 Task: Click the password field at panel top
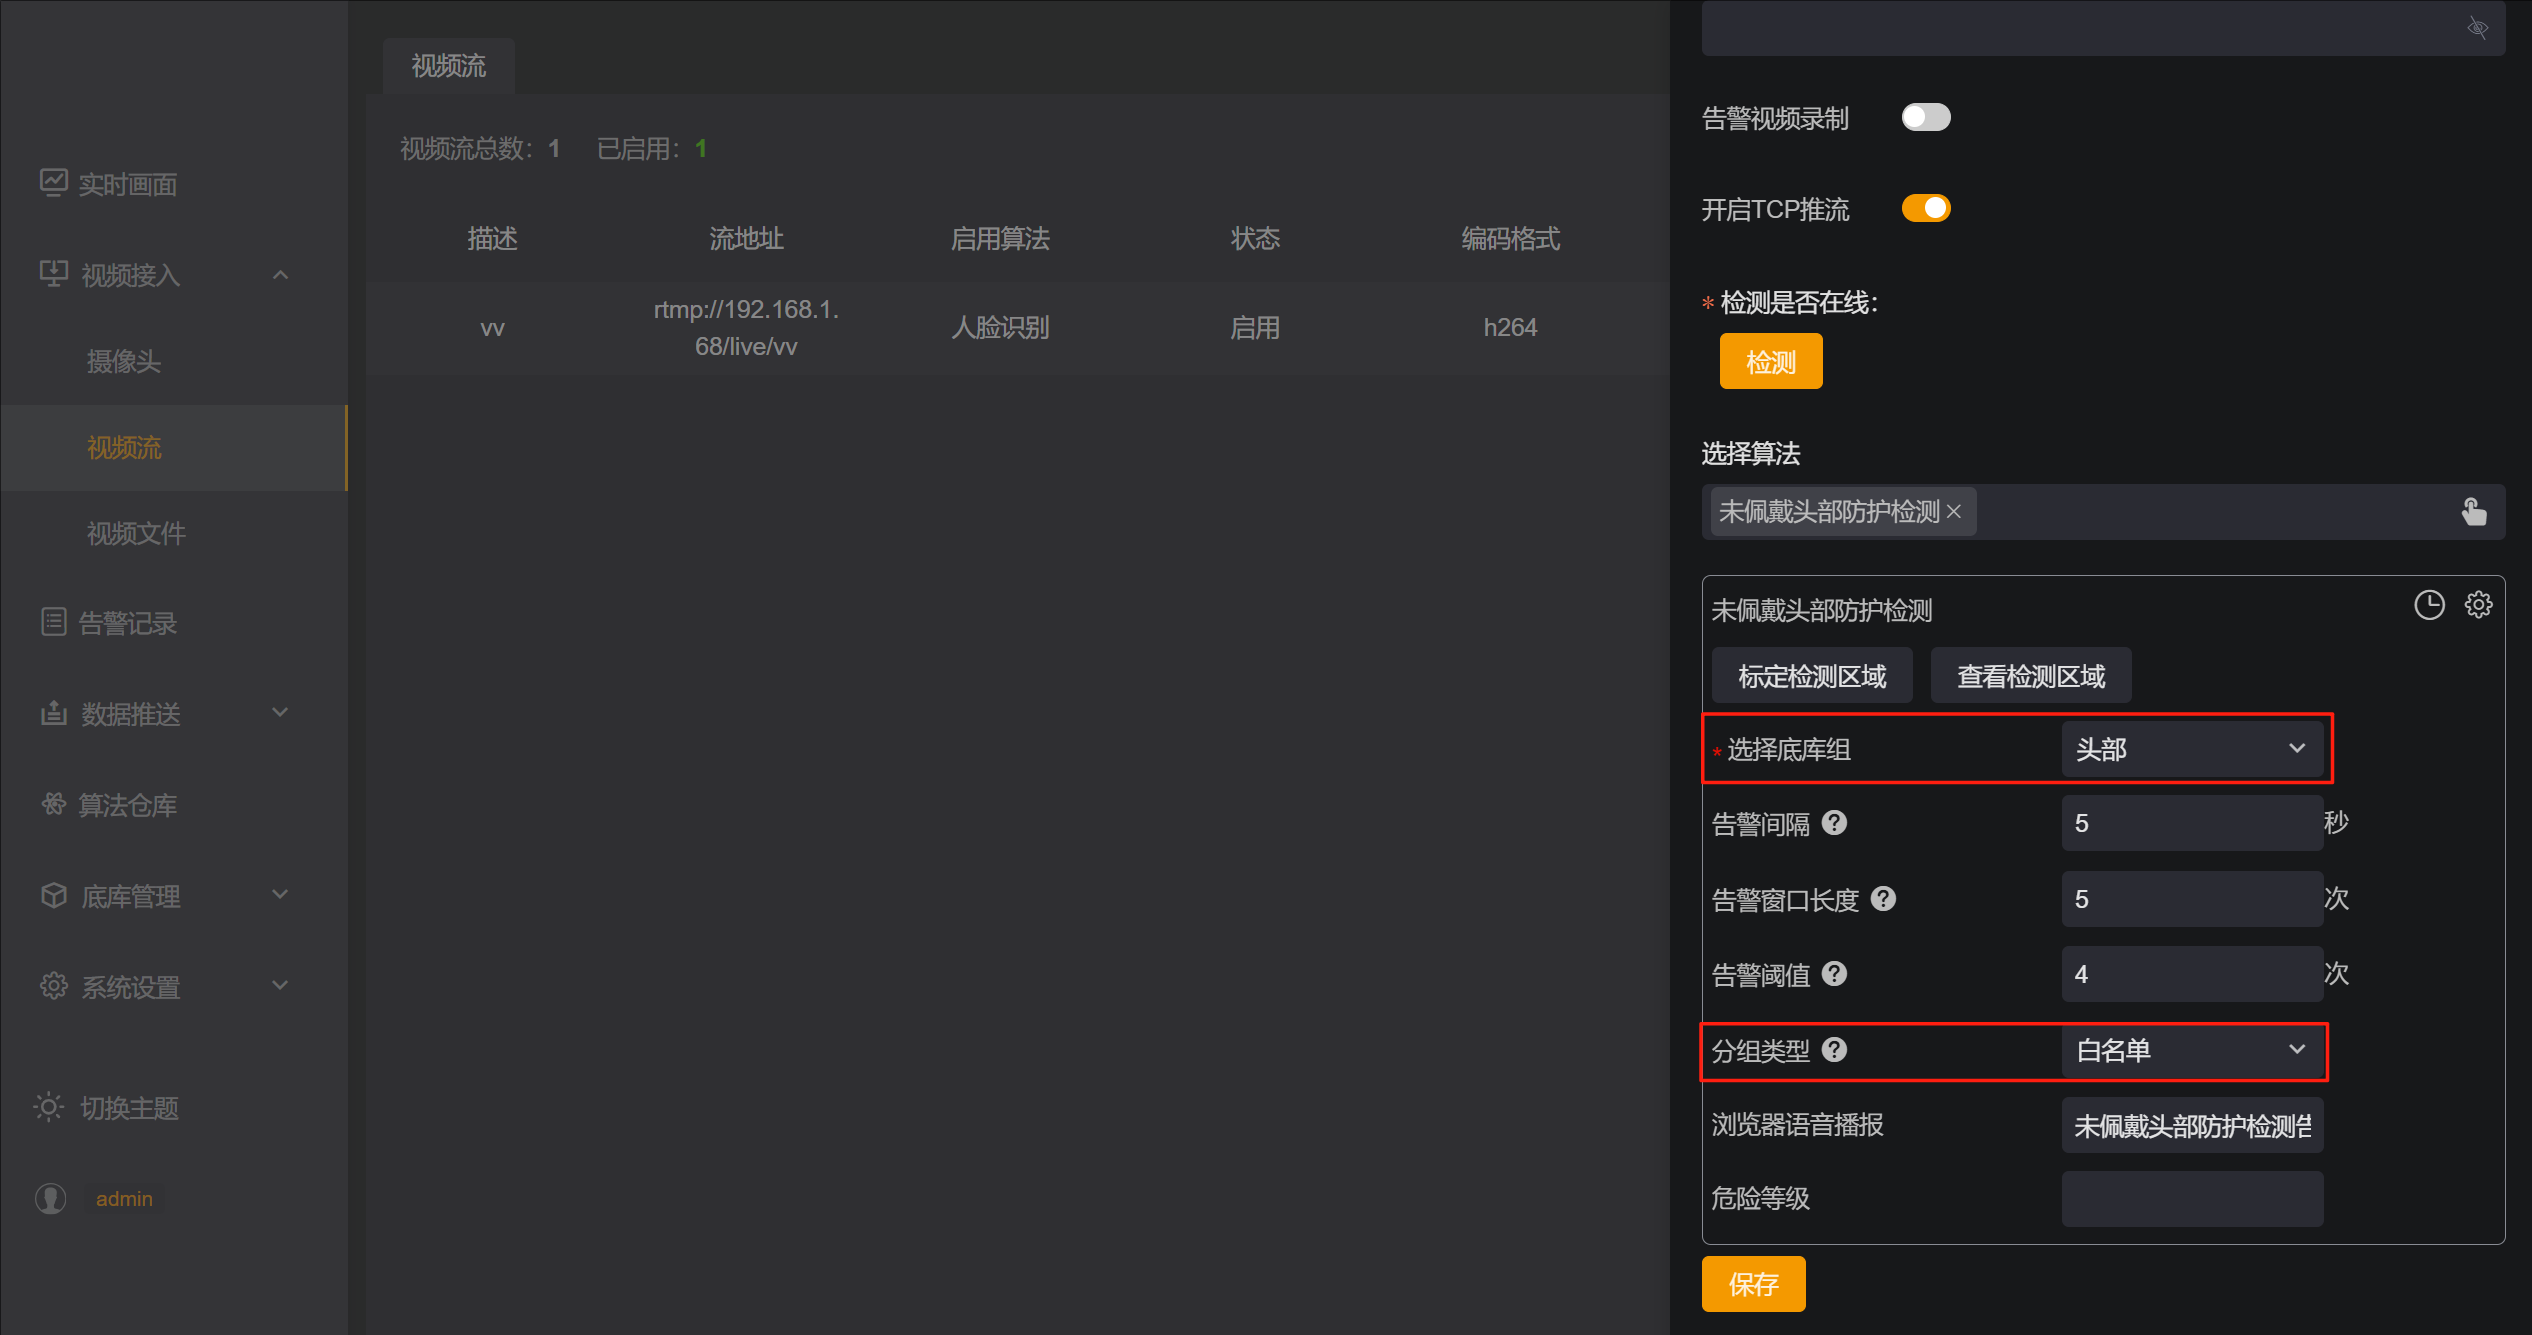tap(2103, 28)
